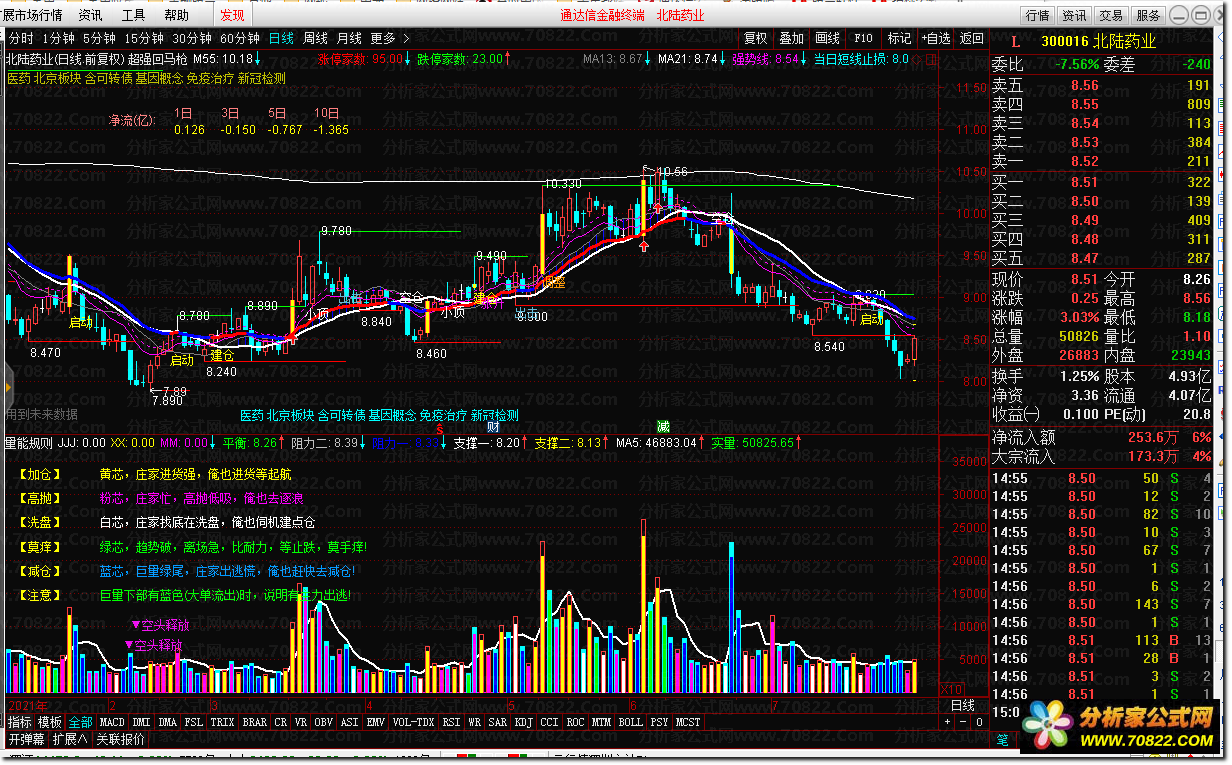Switch chart to 30分钟 period
This screenshot has height=765, width=1232.
[x=192, y=38]
